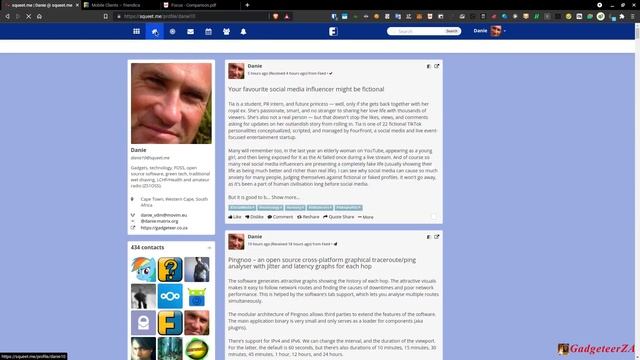Click Danie's large profile photo

tap(171, 103)
